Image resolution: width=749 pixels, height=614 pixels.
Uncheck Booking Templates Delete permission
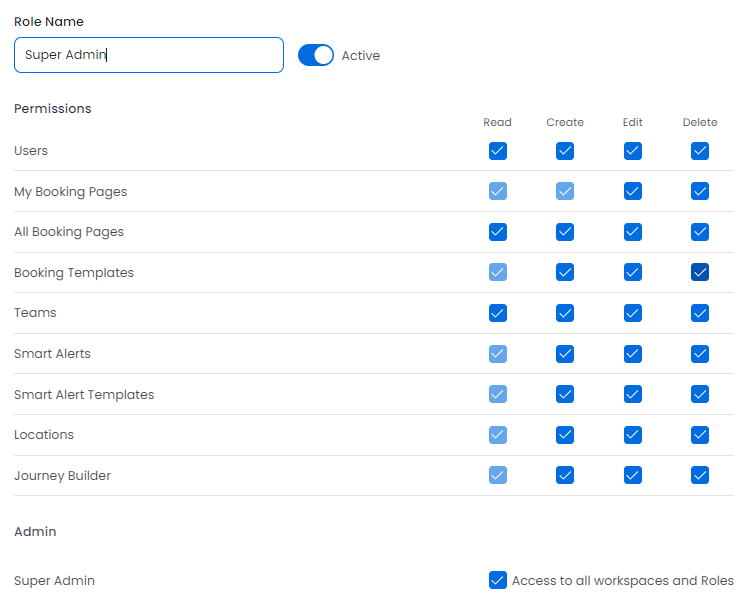coord(700,272)
